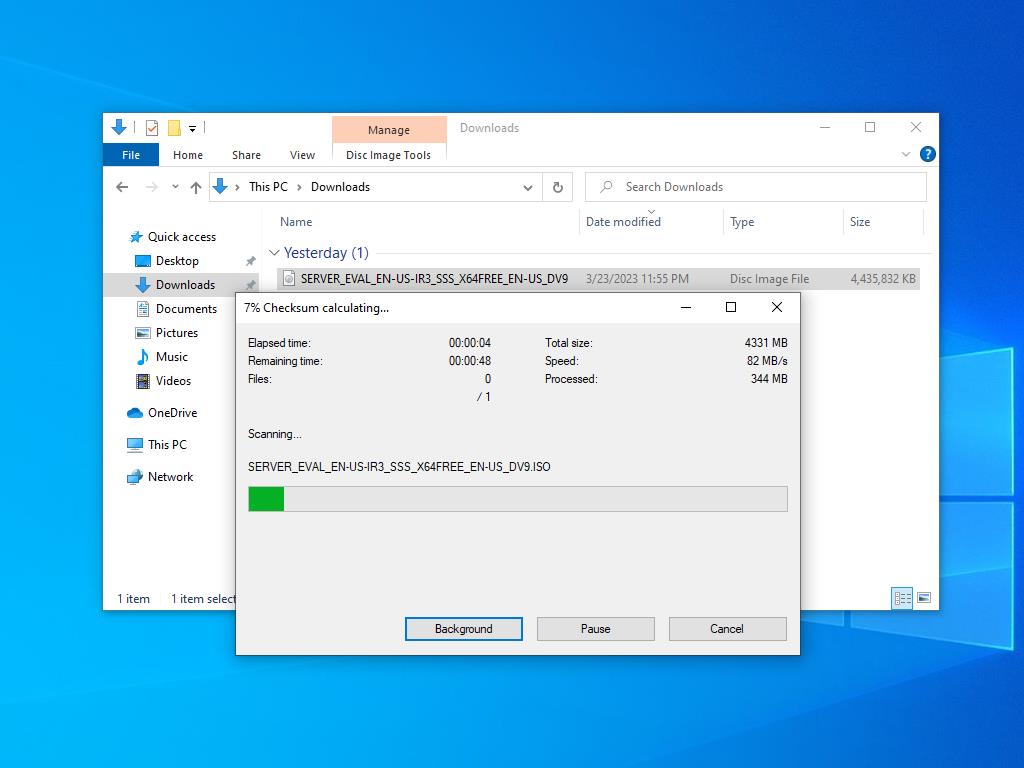This screenshot has width=1024, height=768.
Task: Click the ISO file name in checksum dialog
Action: pyautogui.click(x=399, y=467)
